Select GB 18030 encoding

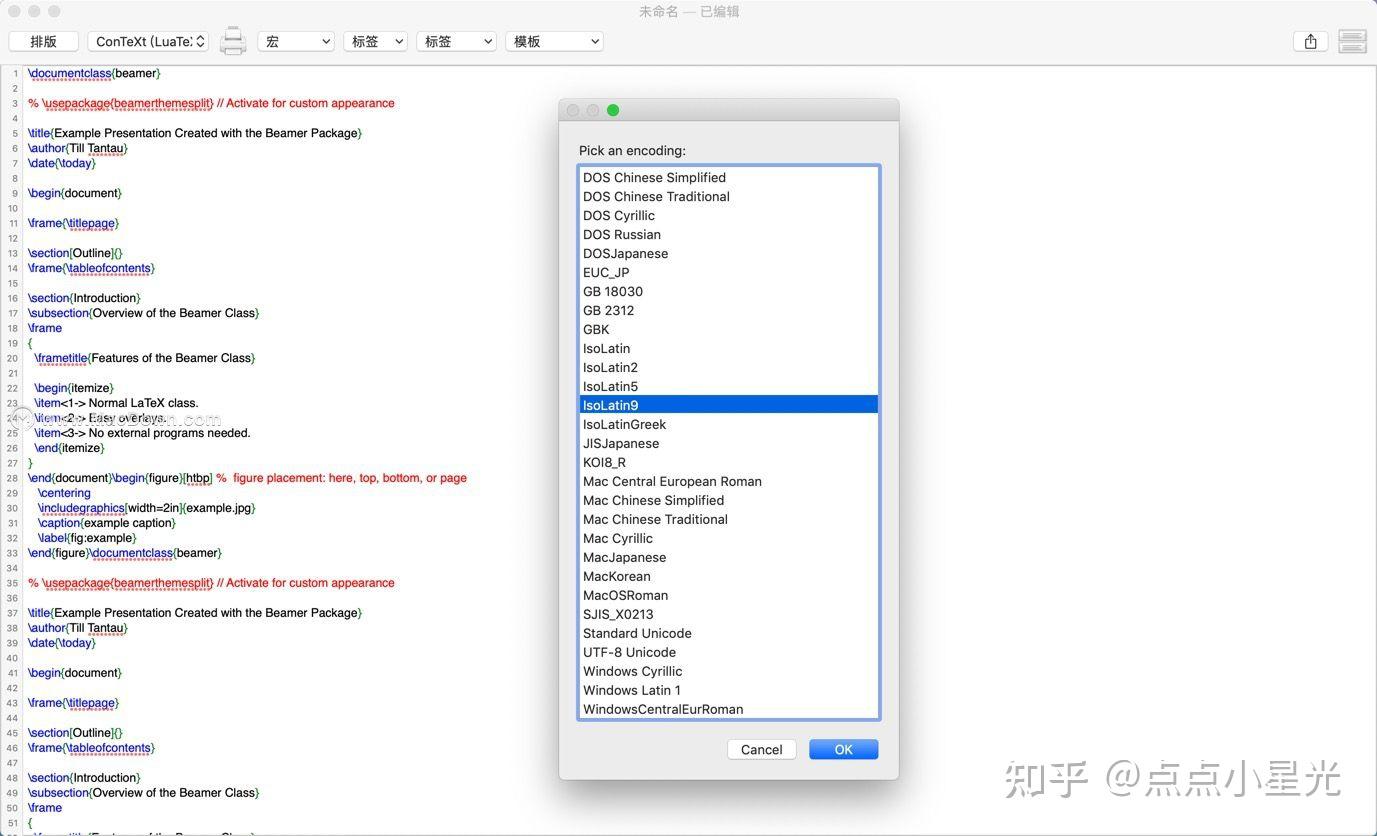click(x=613, y=291)
